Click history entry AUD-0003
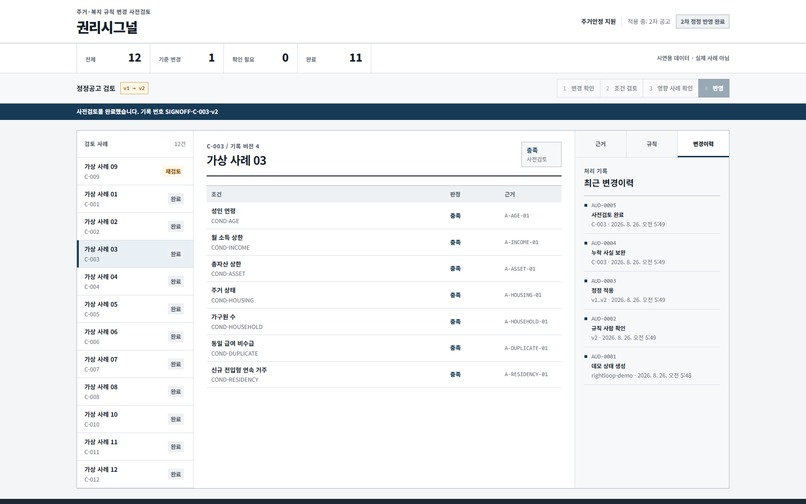Image resolution: width=806 pixels, height=504 pixels. pos(652,291)
